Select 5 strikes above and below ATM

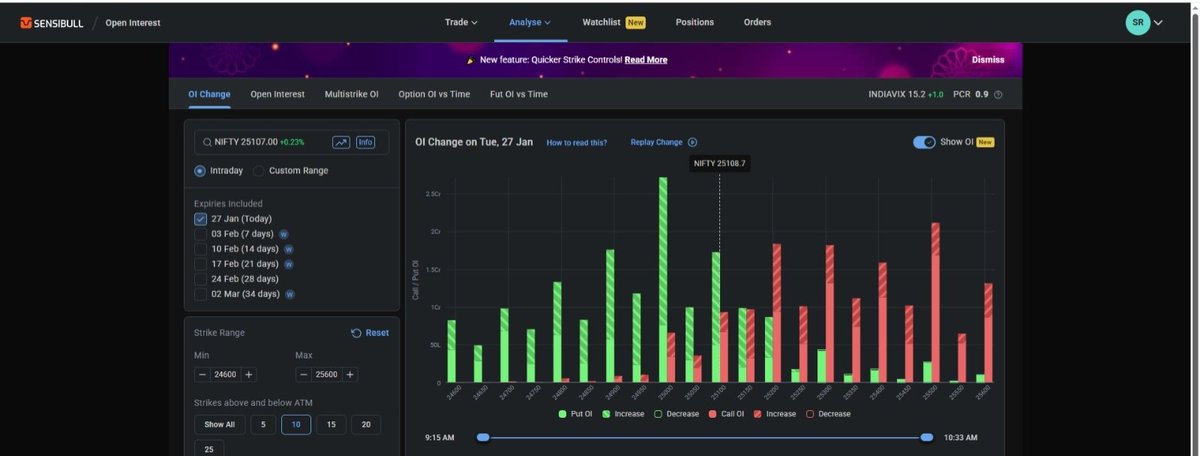pos(263,425)
